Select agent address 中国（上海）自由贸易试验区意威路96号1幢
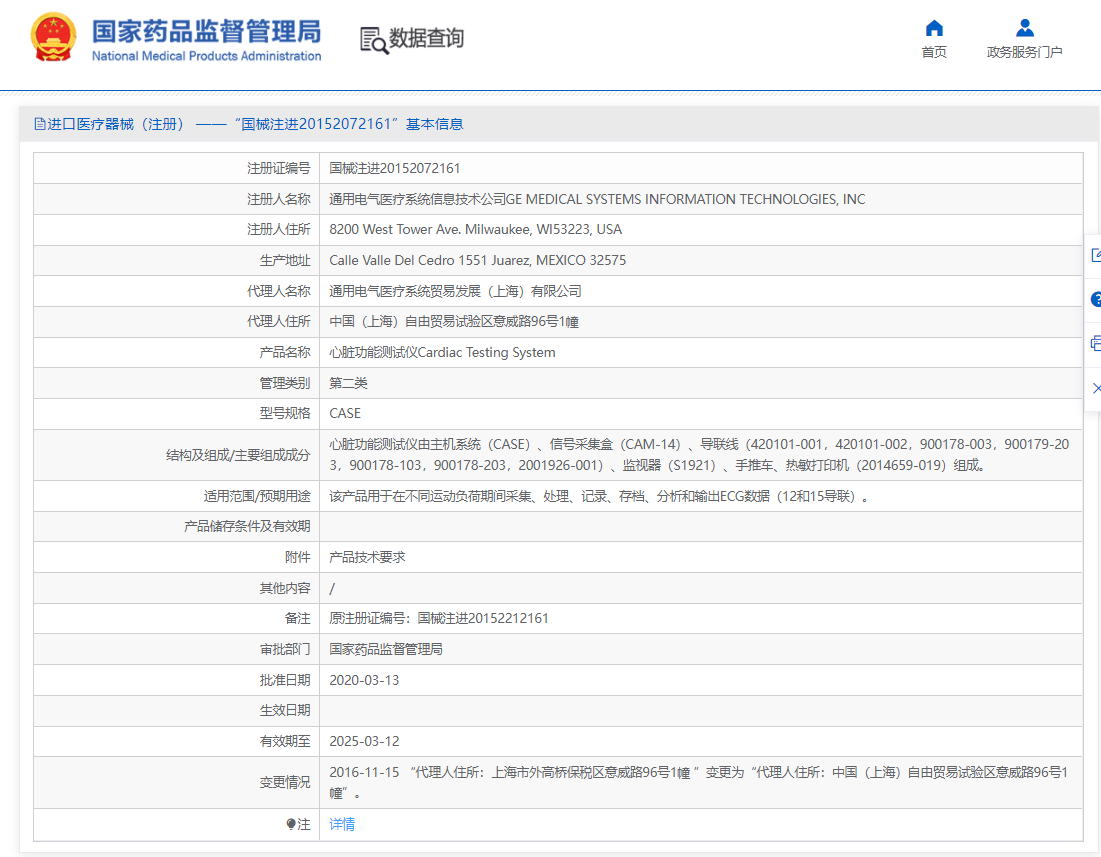Image resolution: width=1101 pixels, height=857 pixels. pos(454,321)
